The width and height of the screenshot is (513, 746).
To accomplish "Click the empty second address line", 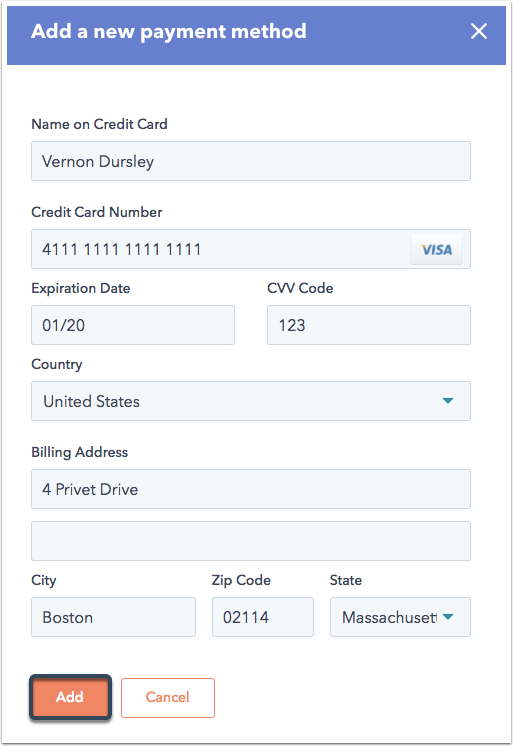I will pos(251,541).
